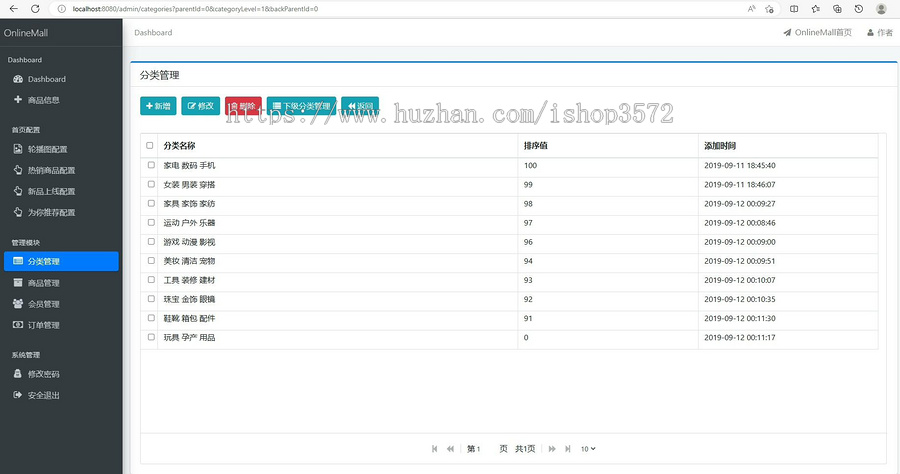The height and width of the screenshot is (474, 900).
Task: Toggle the select-all checkbox in table header
Action: click(150, 146)
